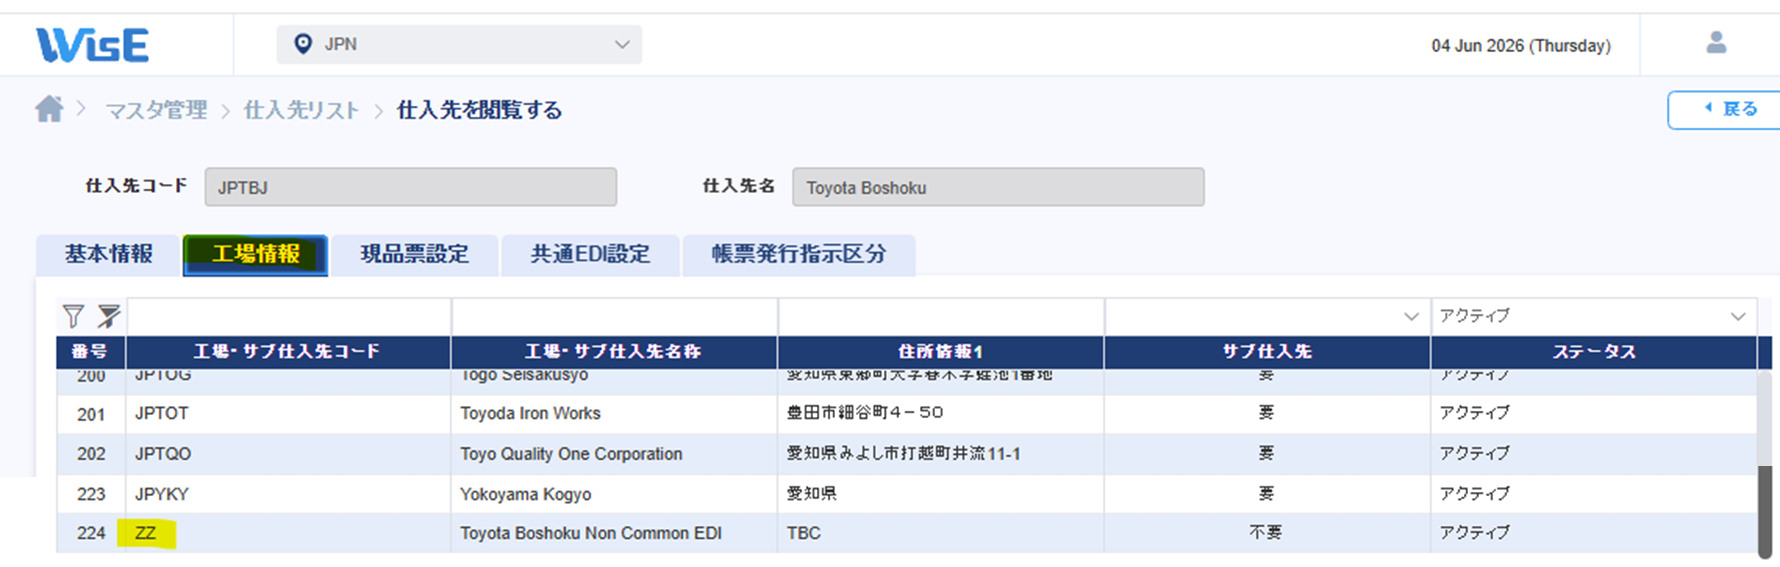The width and height of the screenshot is (1780, 567).
Task: Apply the table filter funnel icon
Action: 73,317
